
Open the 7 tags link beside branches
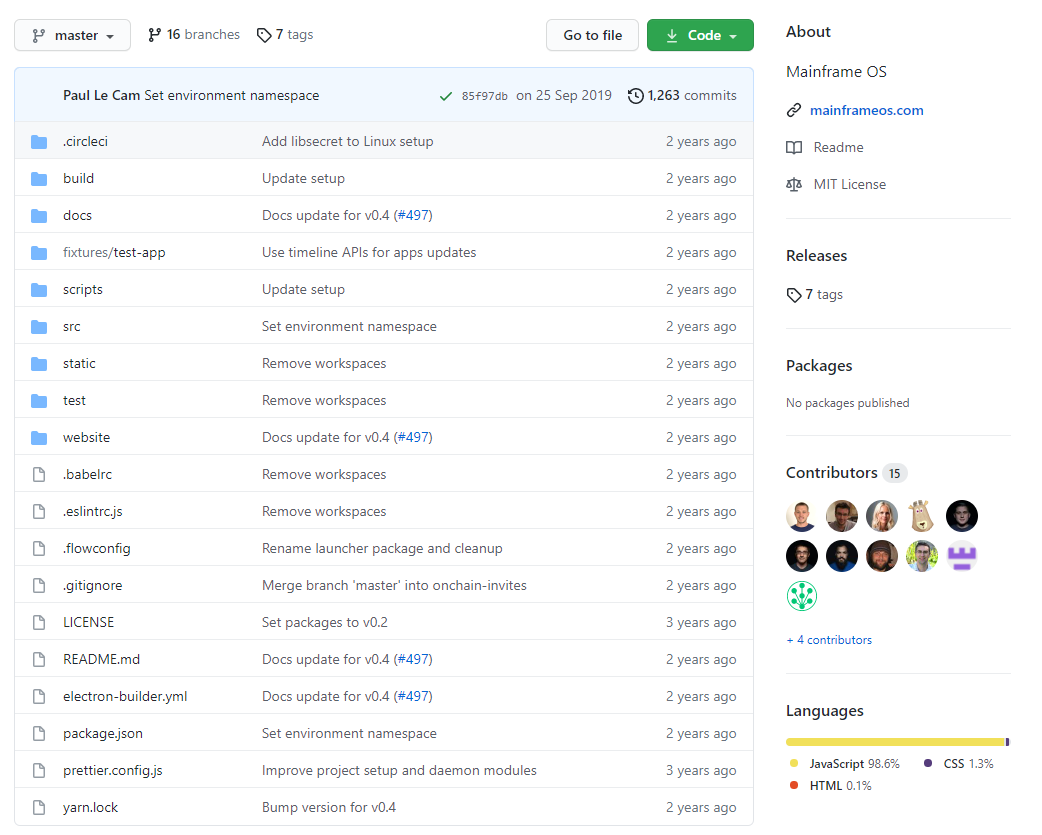285,35
